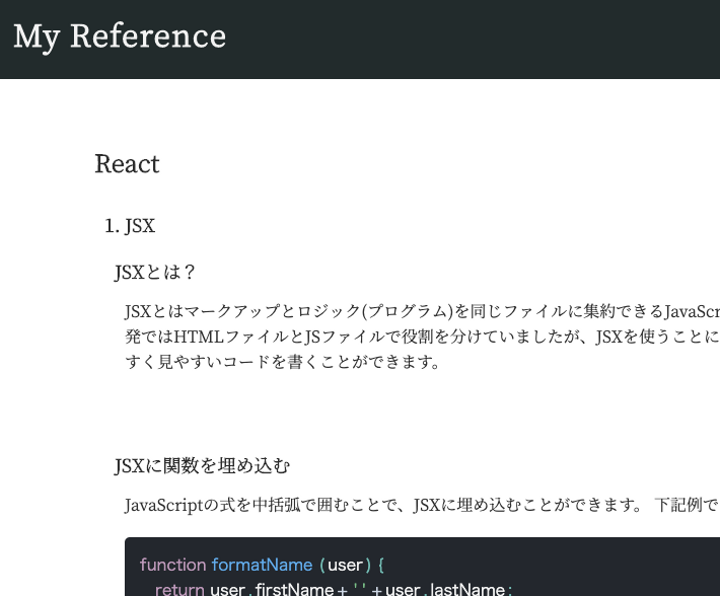Click the "JSXに関数を埋め込む" subheading

click(x=202, y=465)
